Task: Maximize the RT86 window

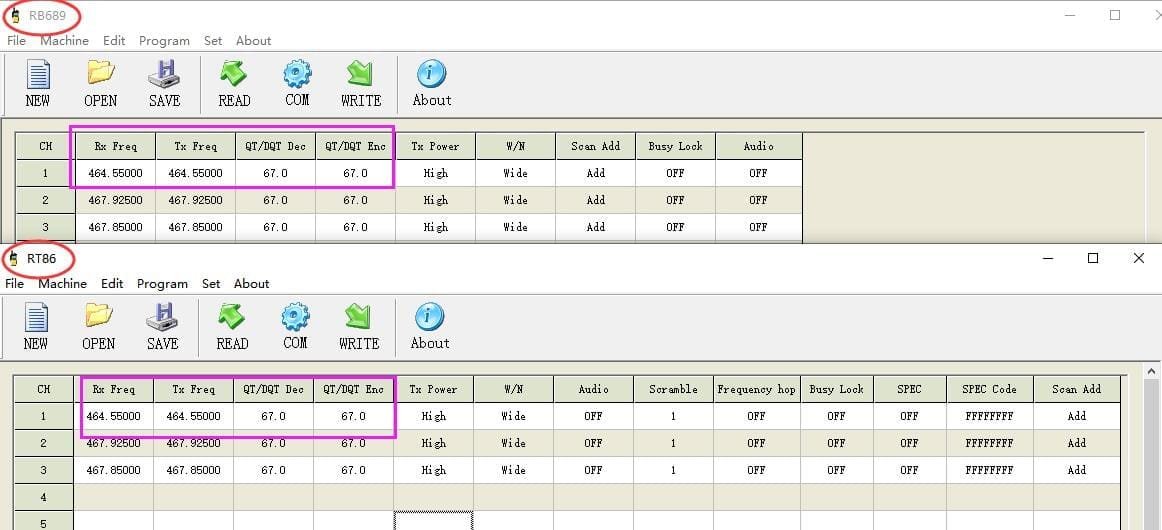Action: pos(1093,258)
